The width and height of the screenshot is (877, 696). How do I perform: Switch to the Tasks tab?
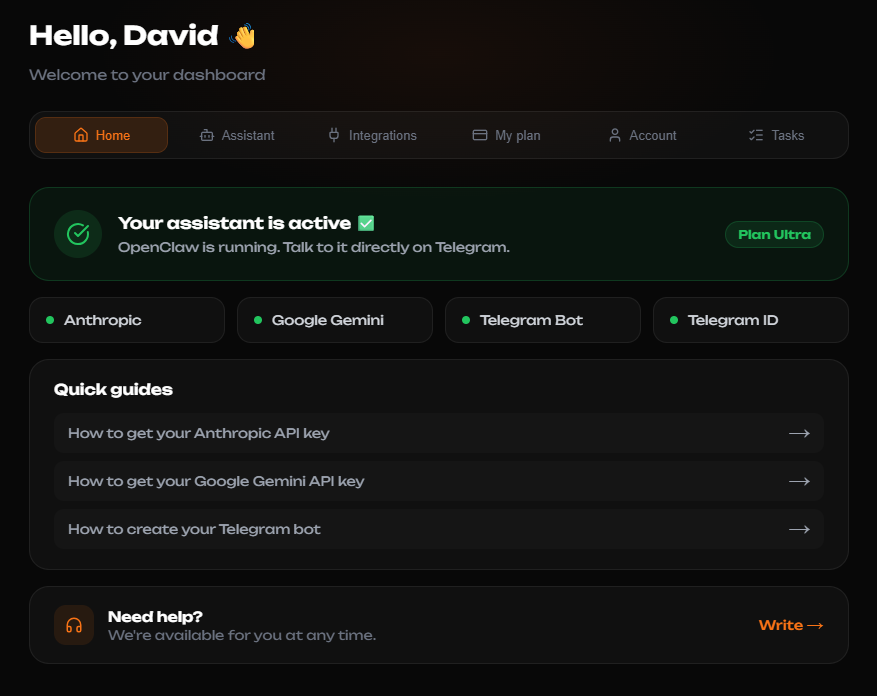(776, 135)
